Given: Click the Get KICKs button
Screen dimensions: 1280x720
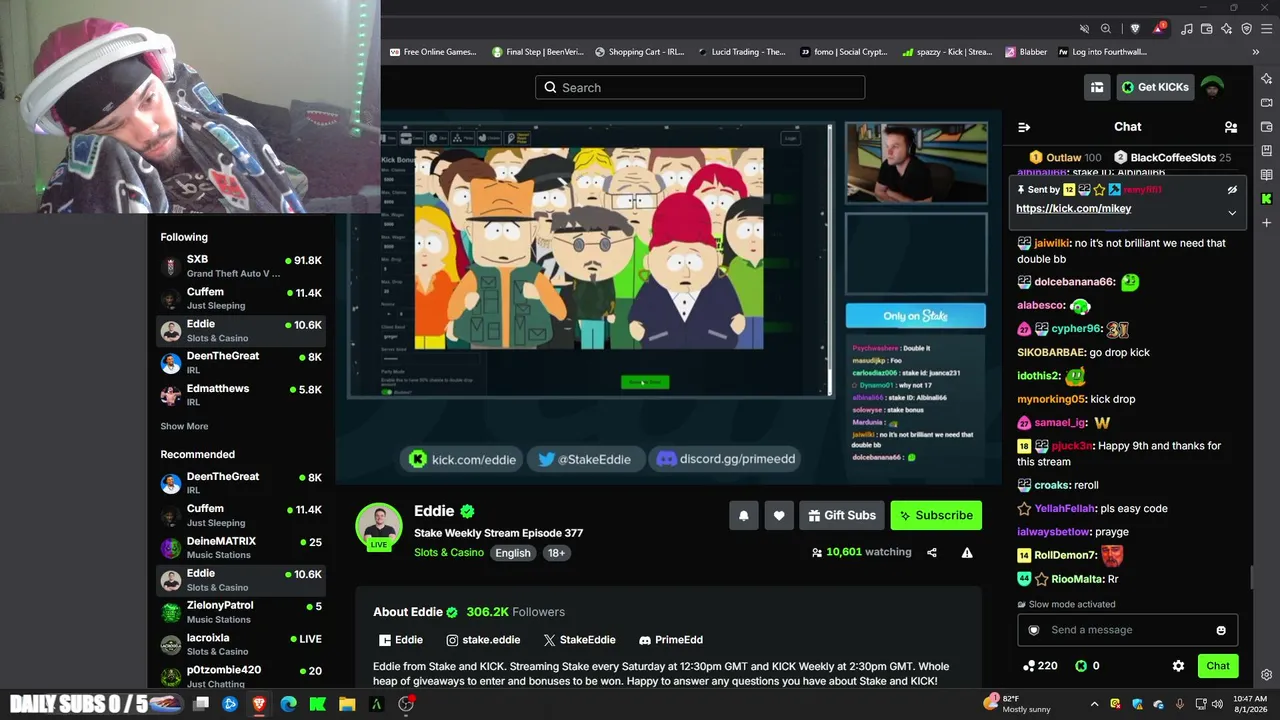Looking at the screenshot, I should point(1155,87).
